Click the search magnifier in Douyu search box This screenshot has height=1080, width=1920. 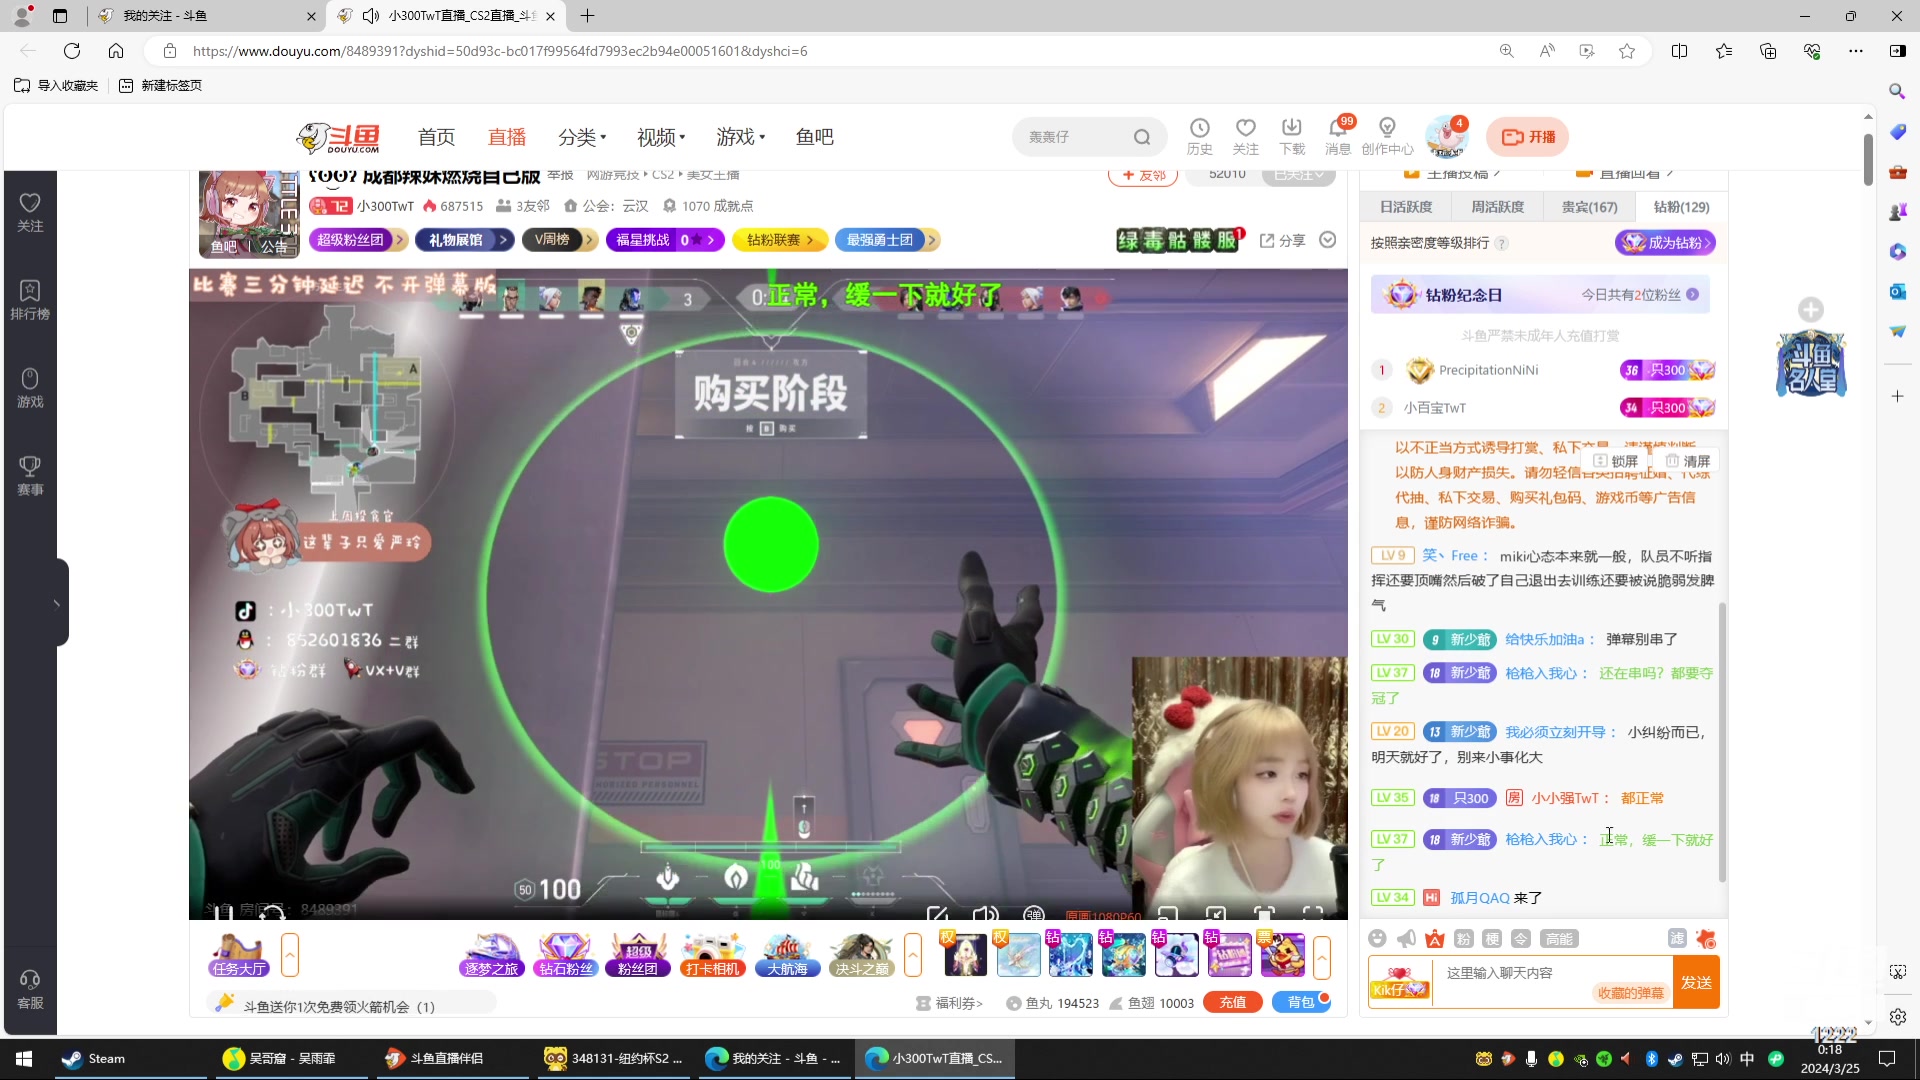[1142, 137]
